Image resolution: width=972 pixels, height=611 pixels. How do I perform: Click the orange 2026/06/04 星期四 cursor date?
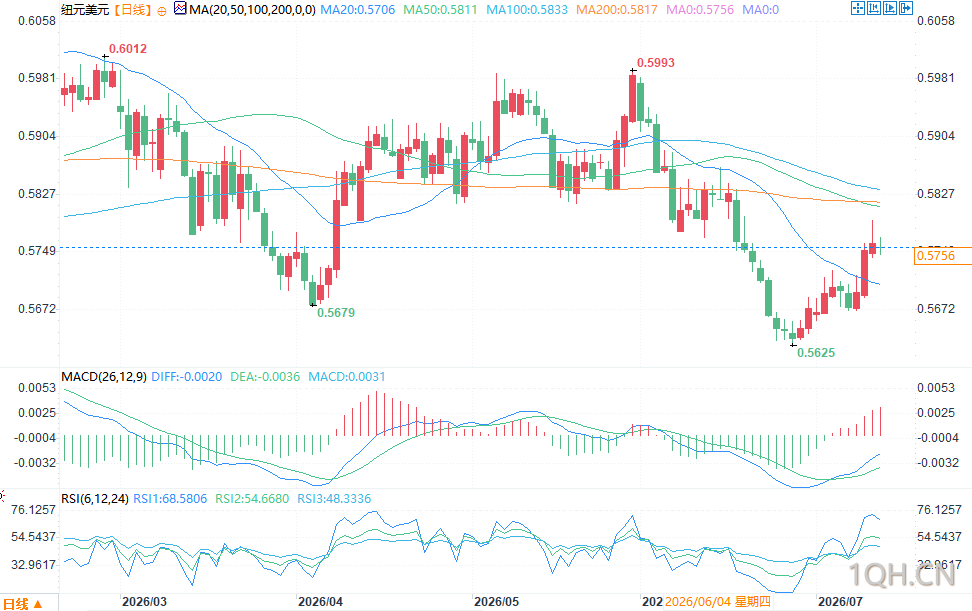(x=718, y=602)
